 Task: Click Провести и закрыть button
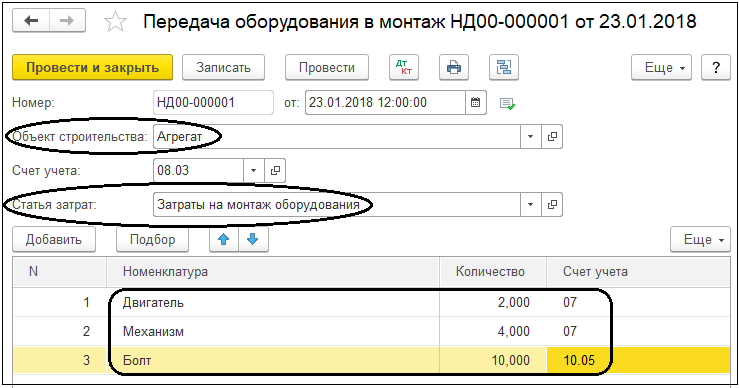(x=92, y=67)
